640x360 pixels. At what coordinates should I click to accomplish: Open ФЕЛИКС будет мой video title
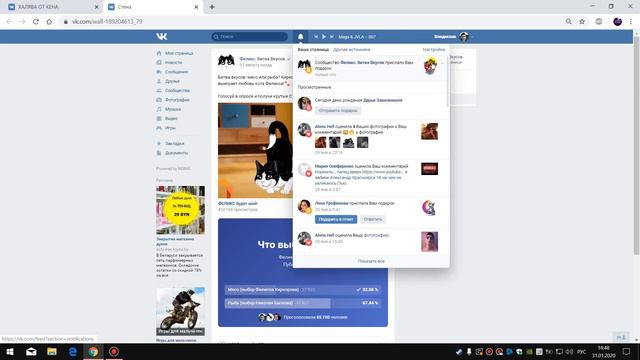coord(238,203)
